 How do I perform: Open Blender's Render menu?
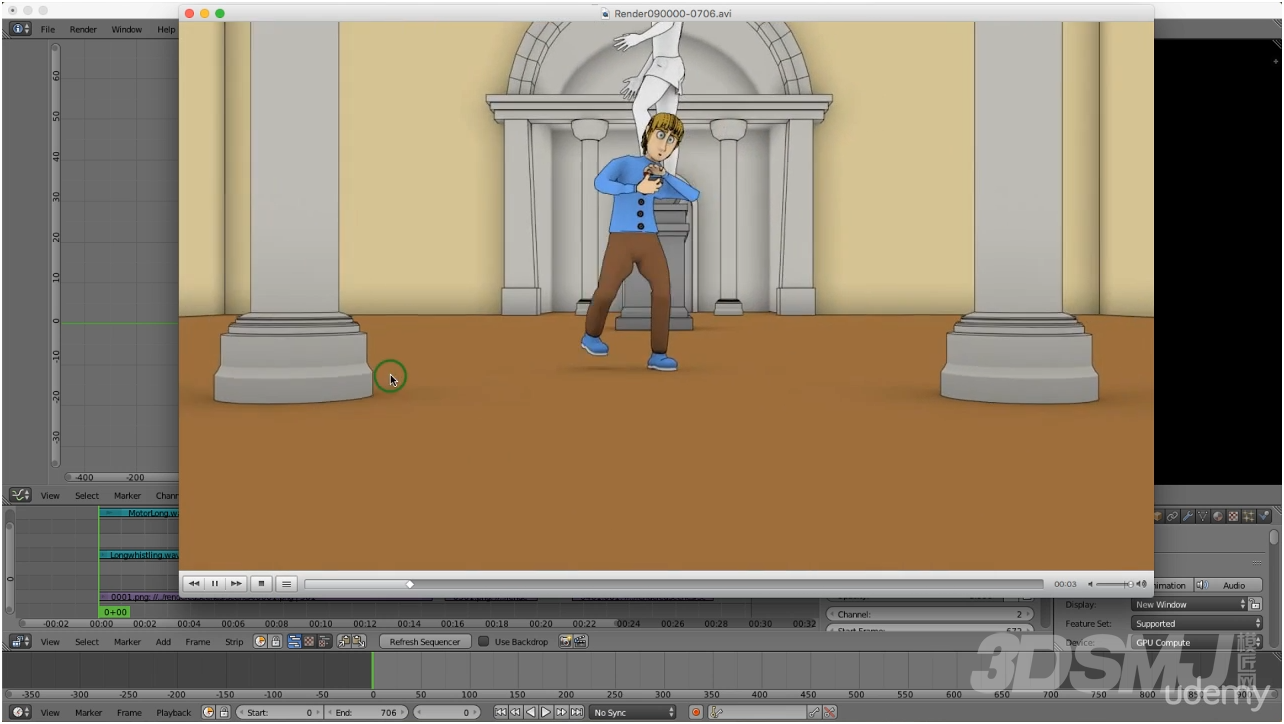[x=83, y=29]
